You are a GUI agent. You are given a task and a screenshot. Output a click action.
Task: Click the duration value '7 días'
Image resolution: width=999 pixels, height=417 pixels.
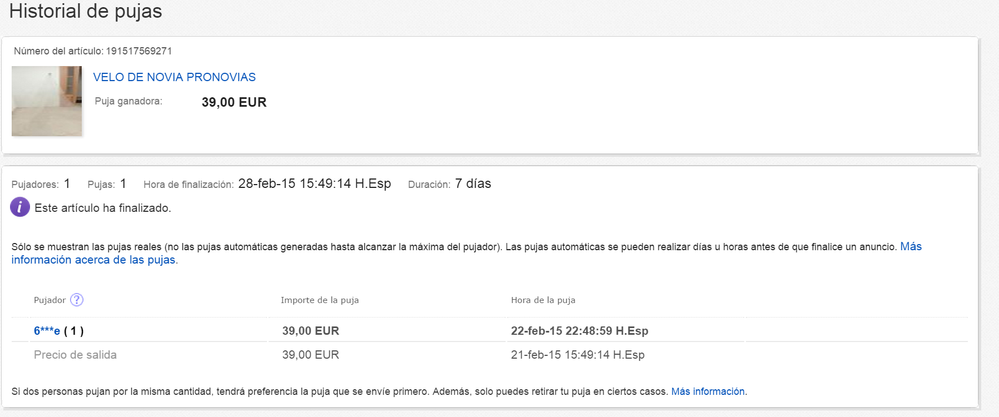(x=472, y=184)
